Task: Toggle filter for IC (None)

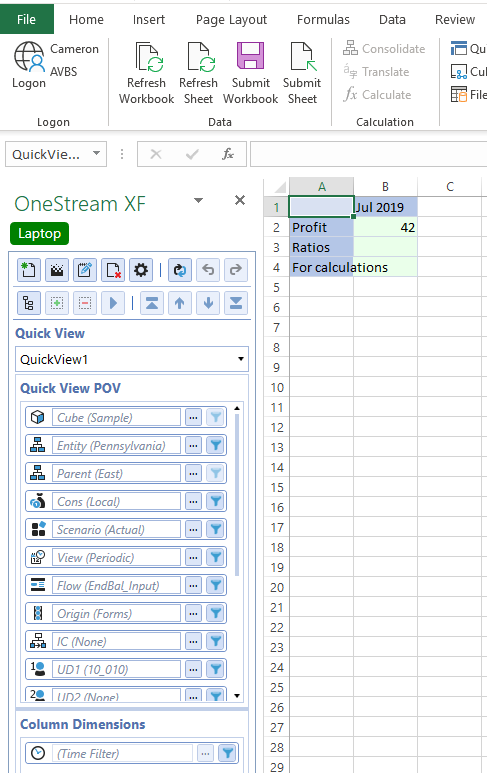Action: (x=216, y=641)
